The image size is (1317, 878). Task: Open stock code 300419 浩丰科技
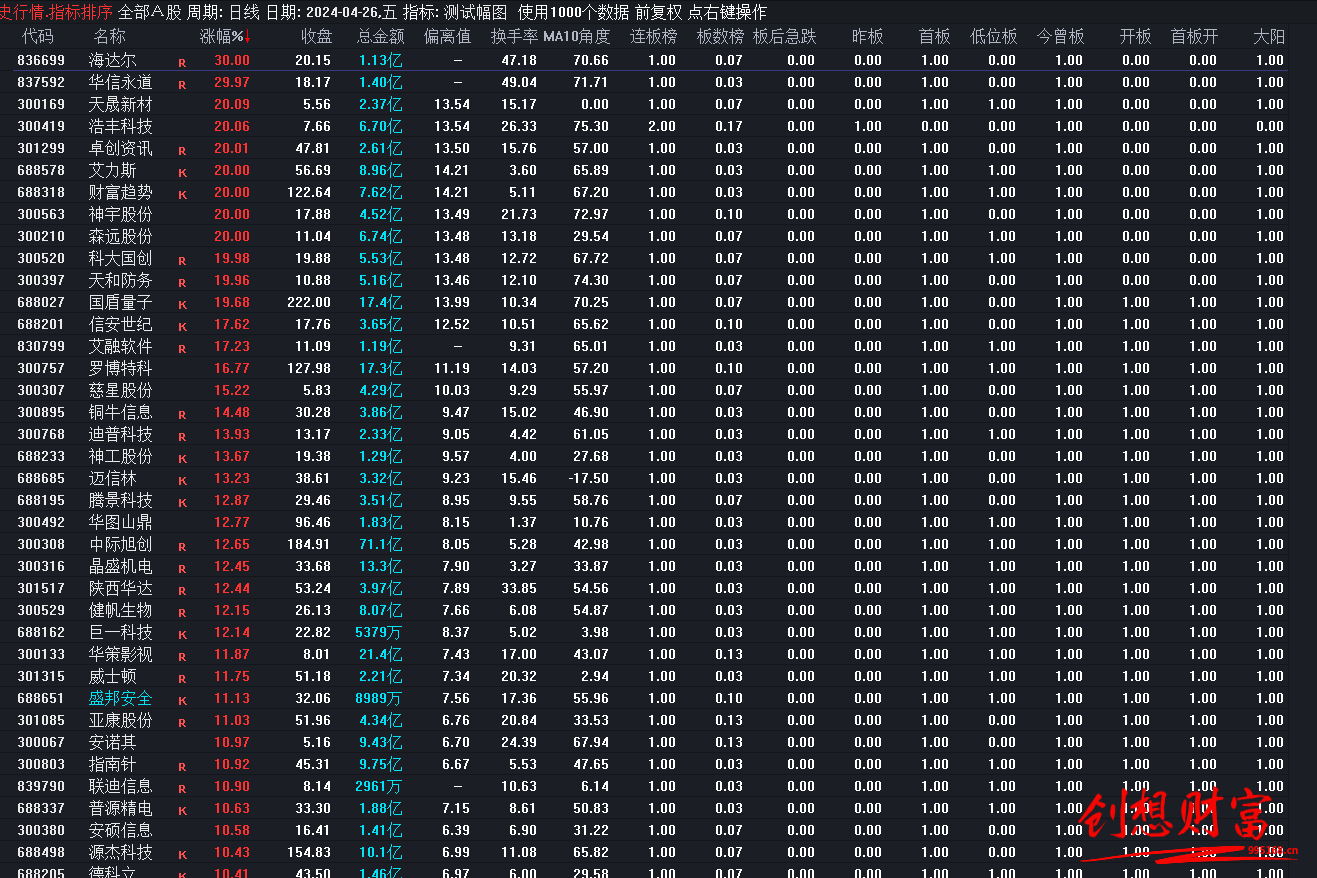pos(41,126)
